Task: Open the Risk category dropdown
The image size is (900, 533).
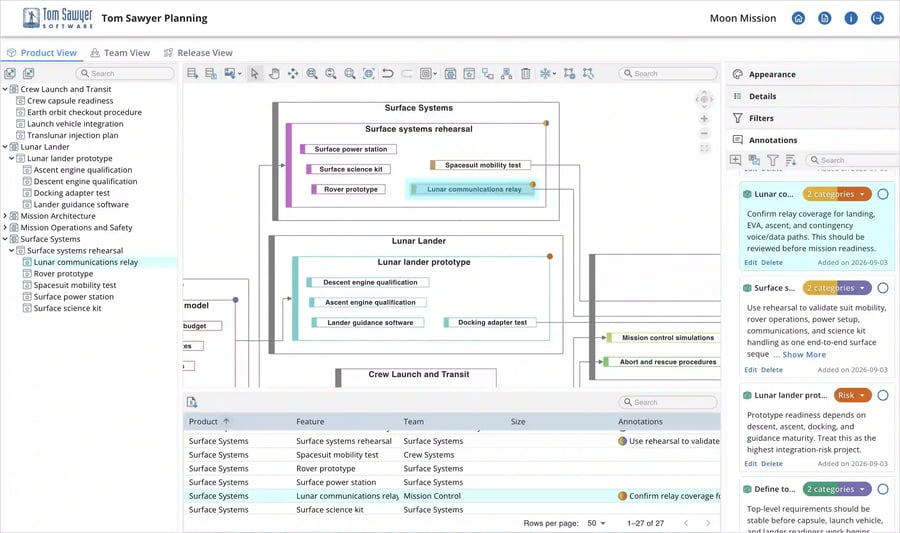Action: [x=852, y=395]
